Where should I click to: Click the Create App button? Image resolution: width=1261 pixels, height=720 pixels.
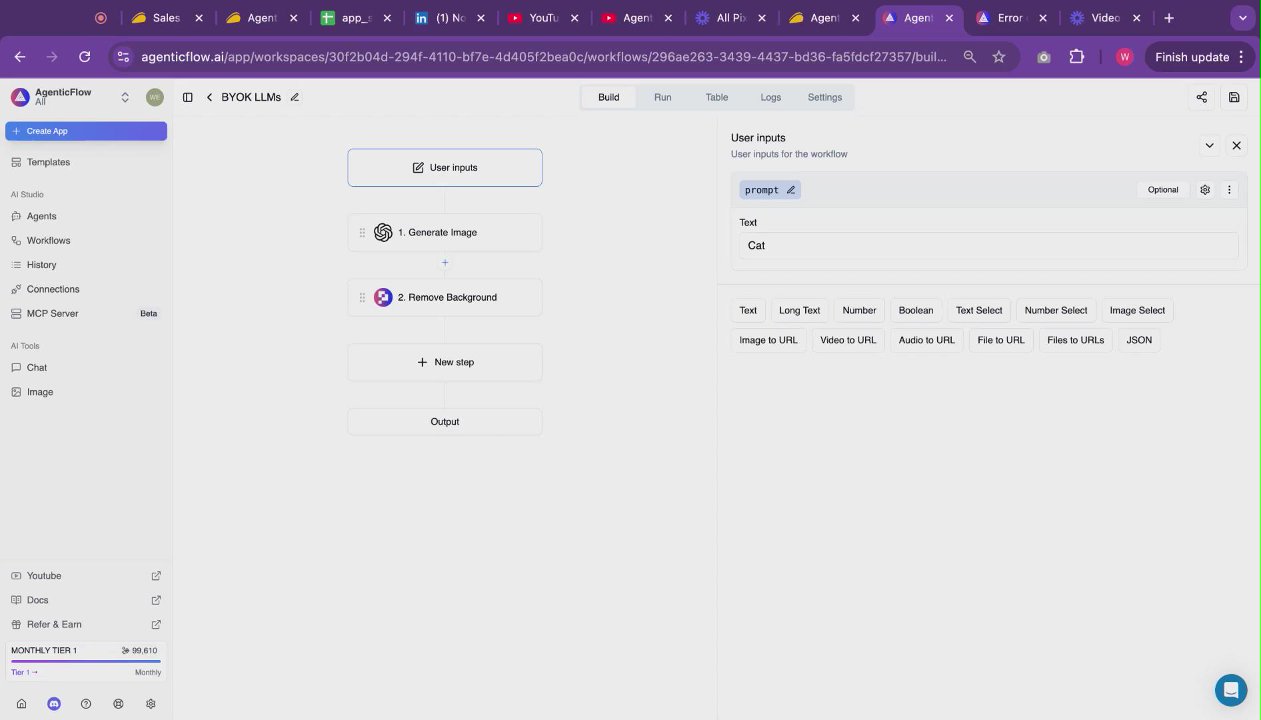pos(86,131)
